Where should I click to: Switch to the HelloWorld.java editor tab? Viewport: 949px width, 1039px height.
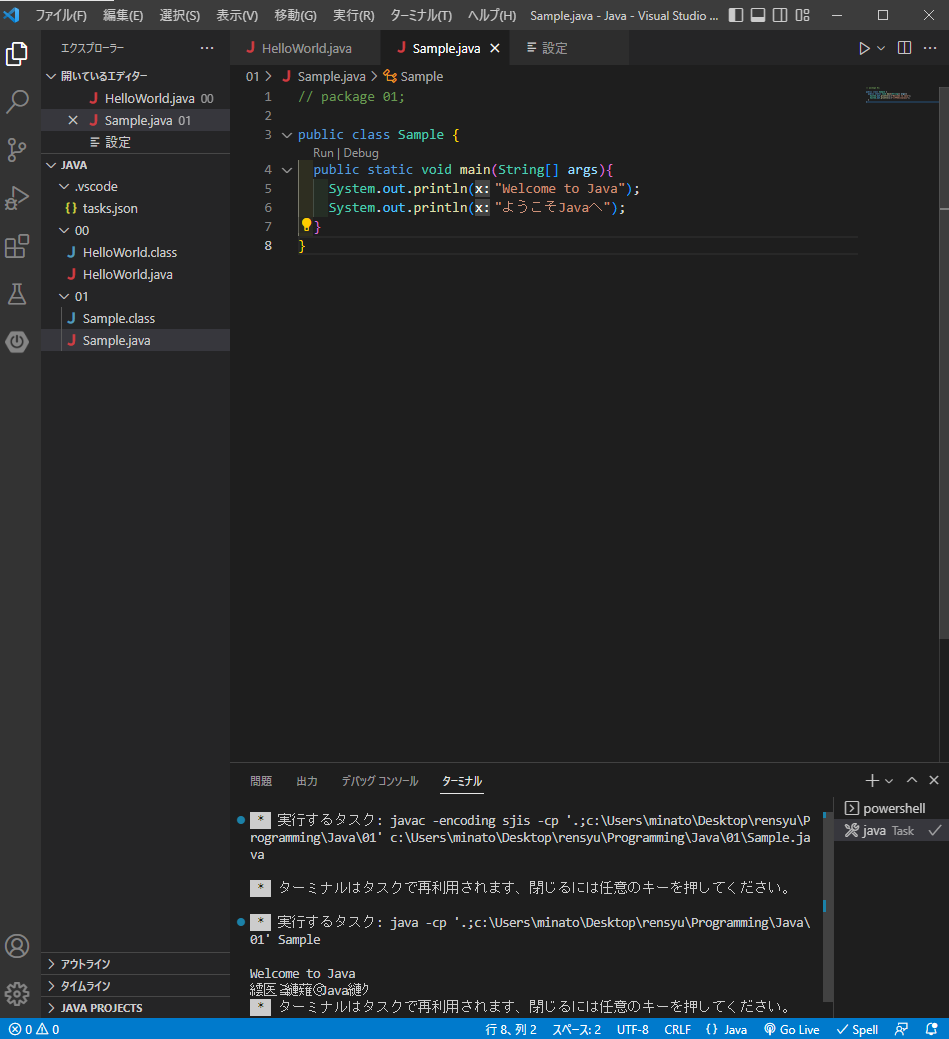coord(305,48)
